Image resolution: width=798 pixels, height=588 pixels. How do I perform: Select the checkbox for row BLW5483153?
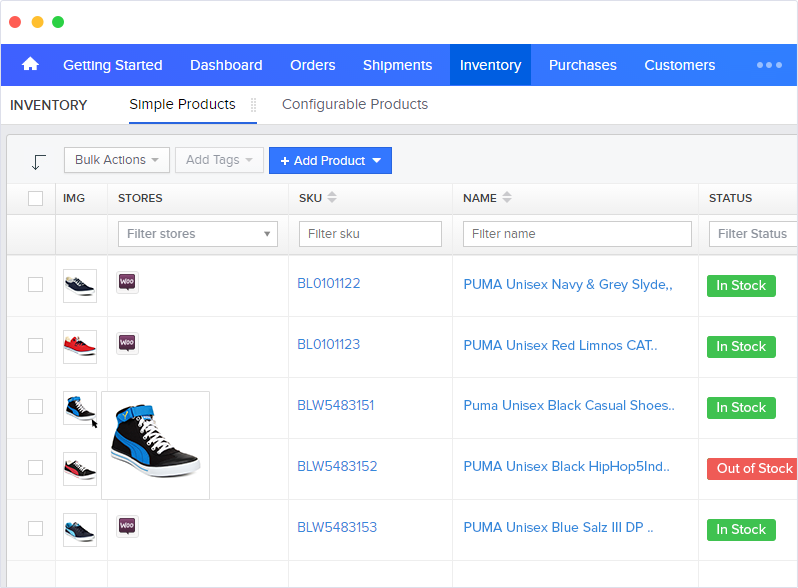[36, 529]
